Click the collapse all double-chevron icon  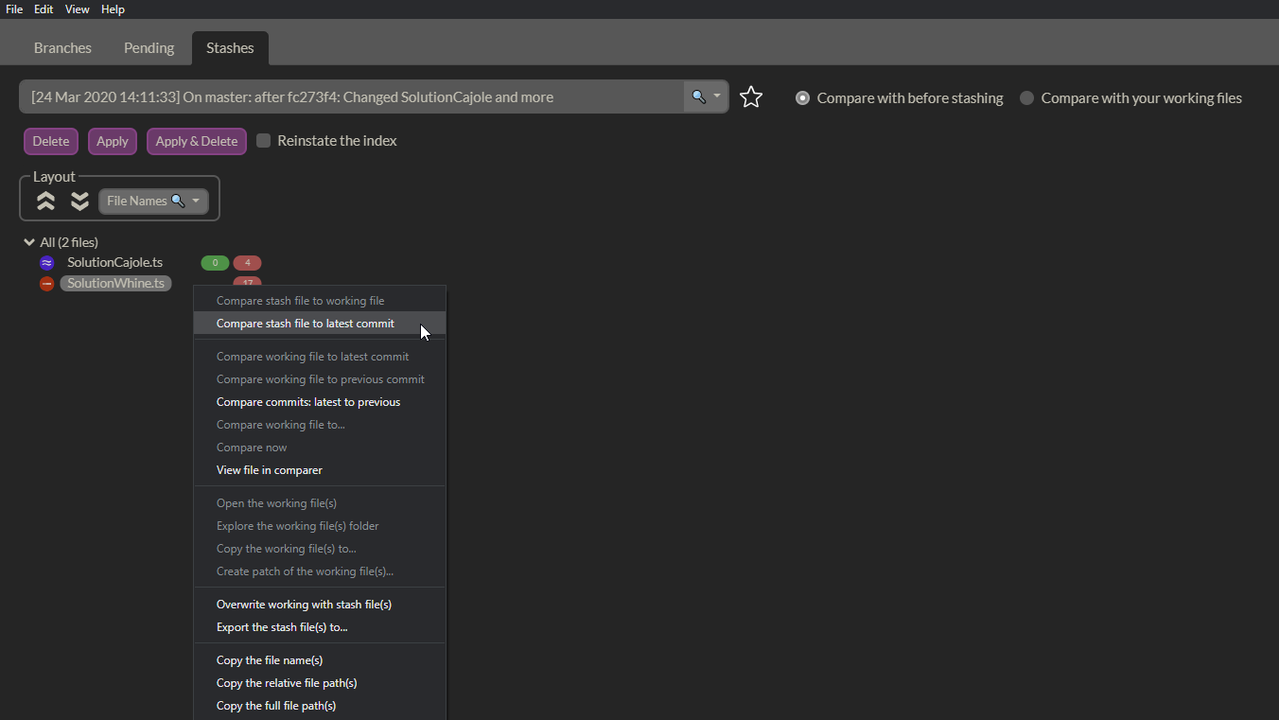pos(46,201)
